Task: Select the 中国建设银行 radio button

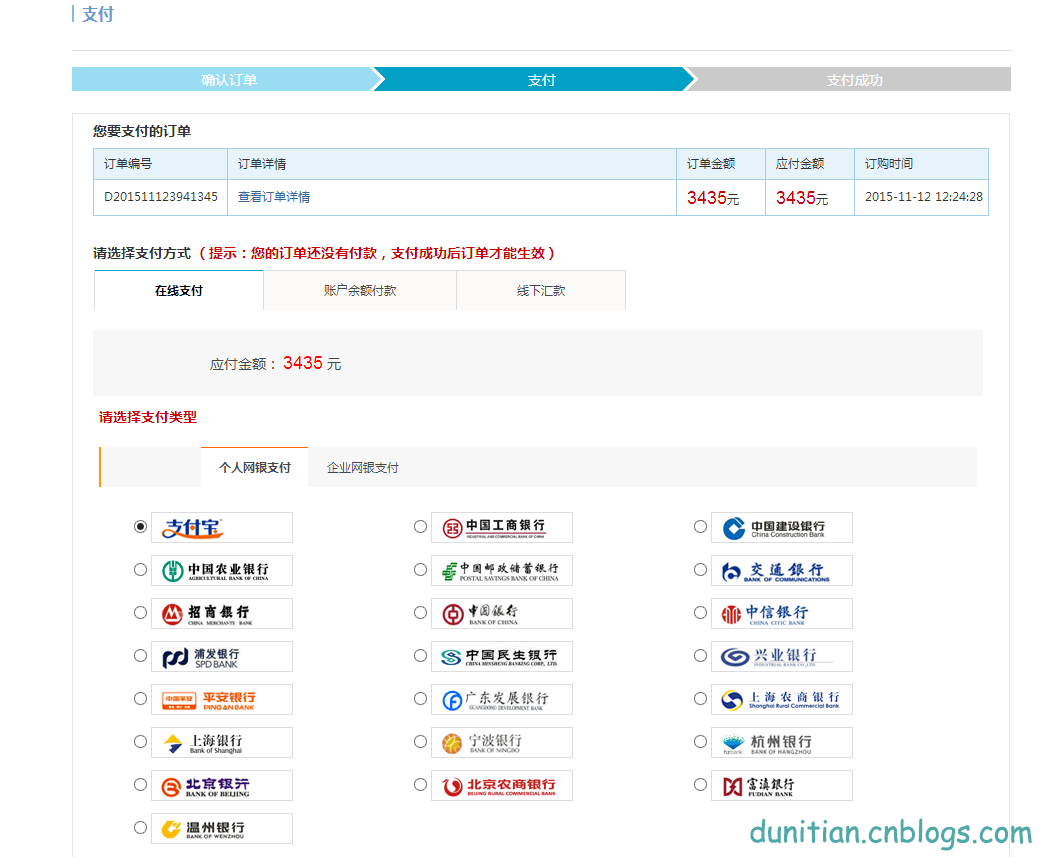Action: (700, 527)
